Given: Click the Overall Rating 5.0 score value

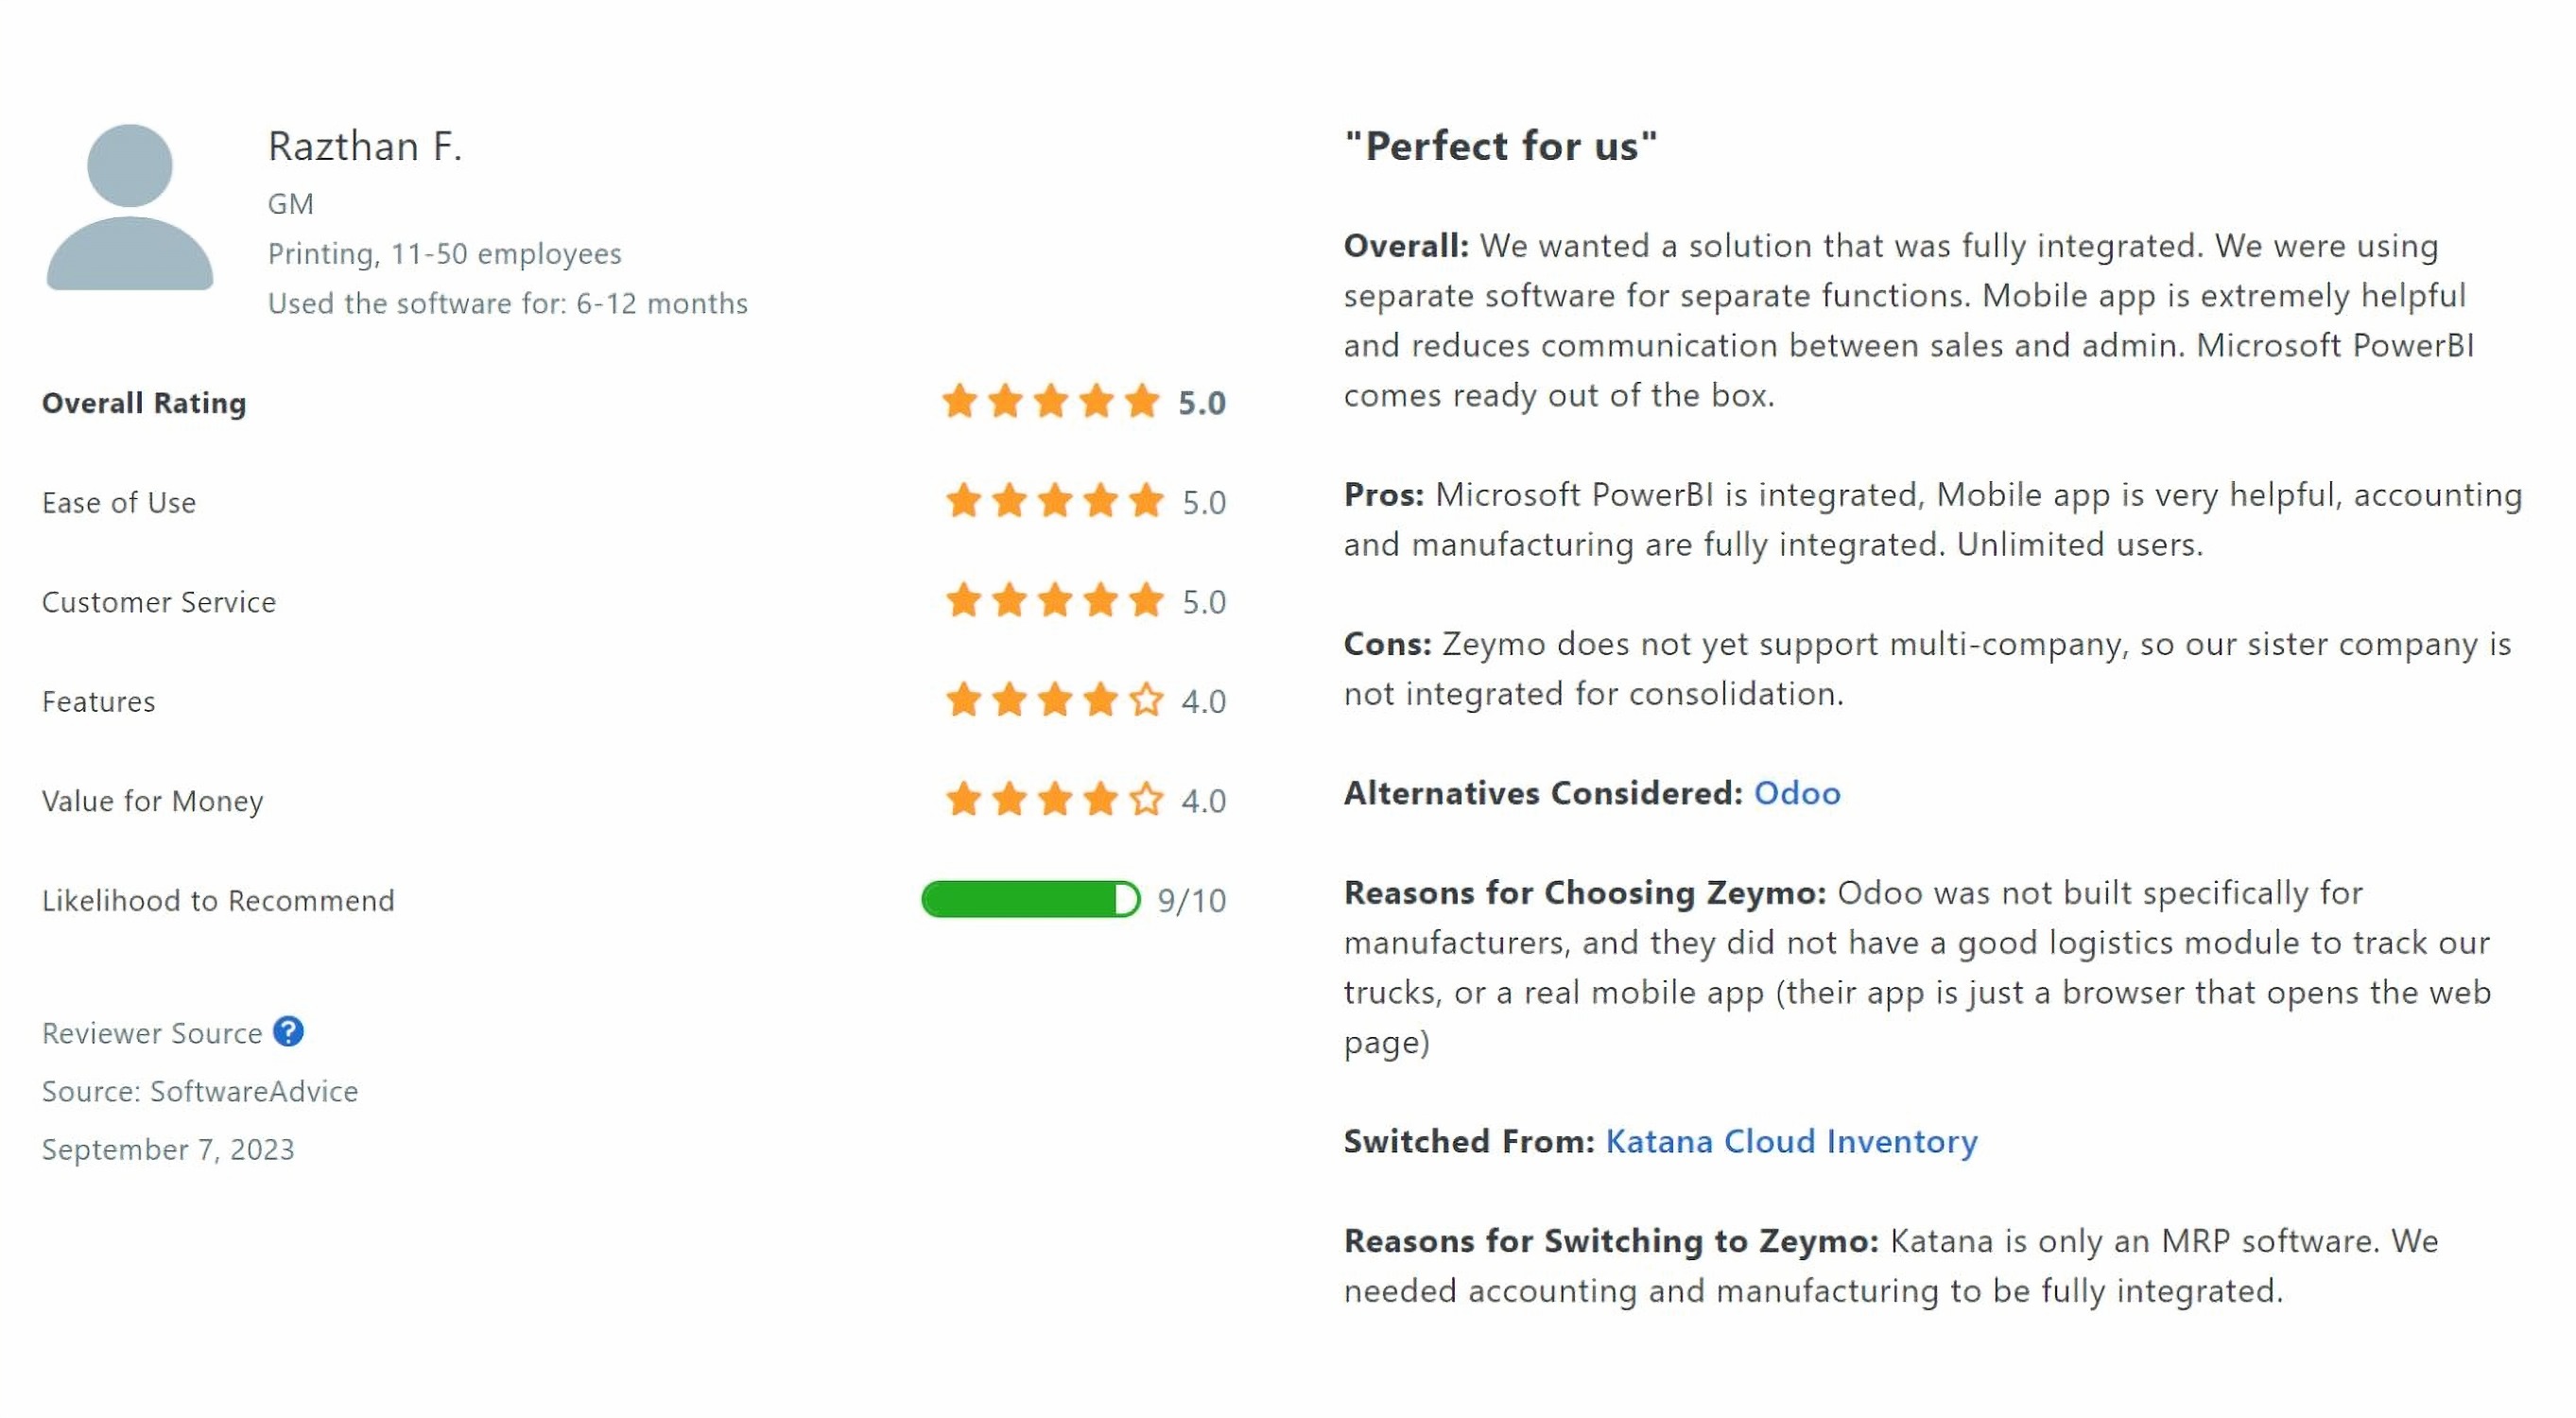Looking at the screenshot, I should point(1201,403).
